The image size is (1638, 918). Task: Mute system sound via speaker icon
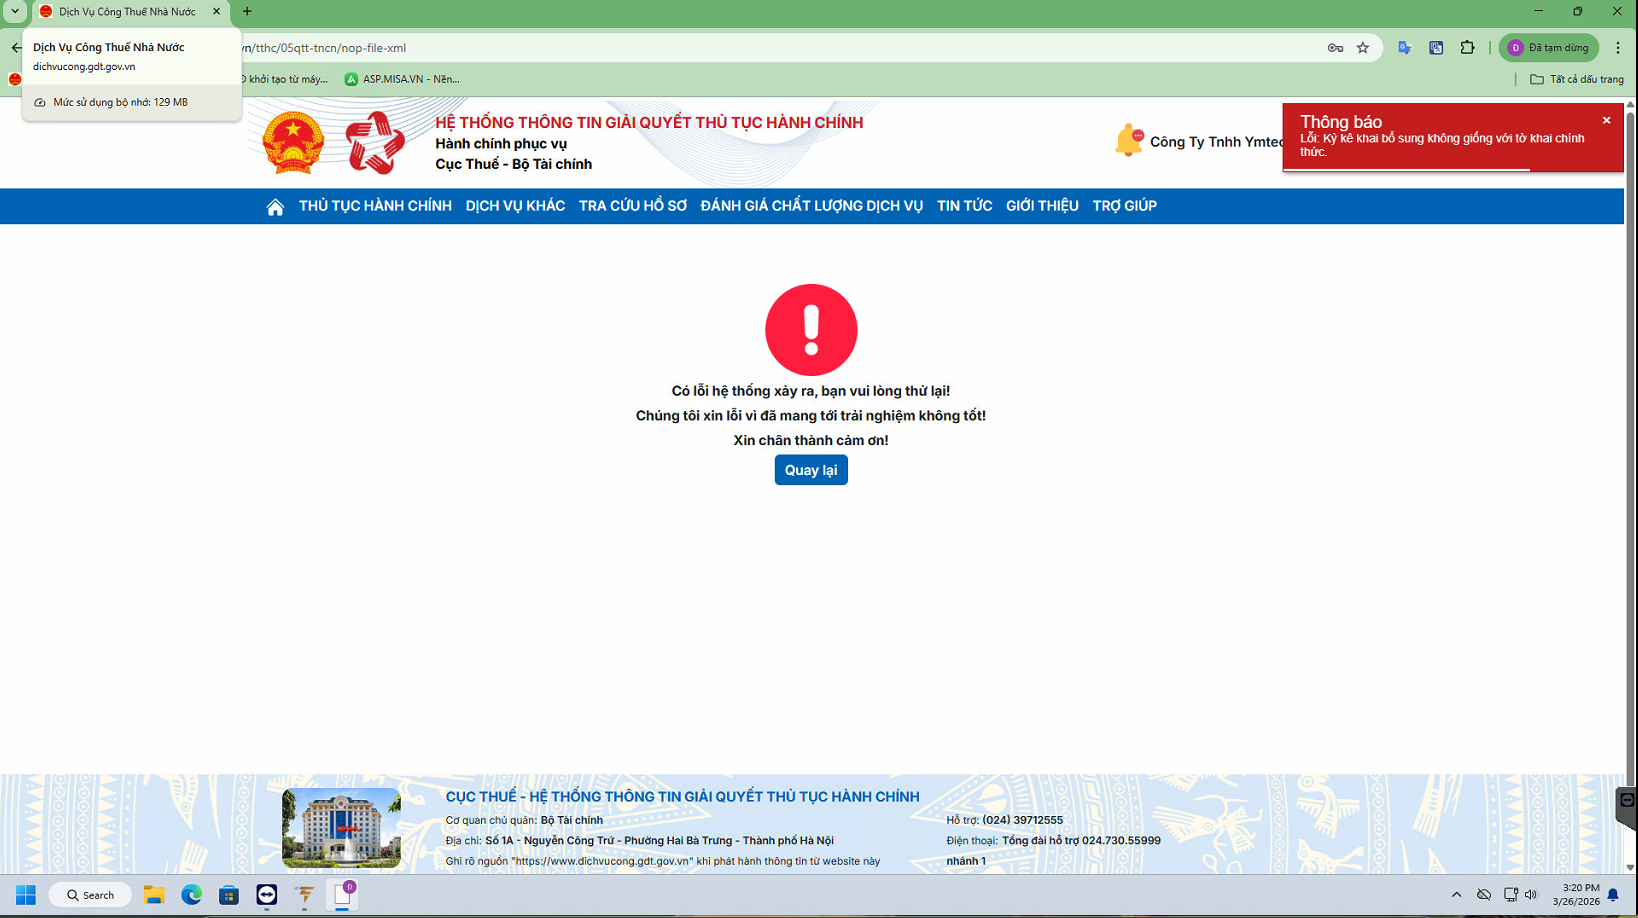pyautogui.click(x=1531, y=895)
